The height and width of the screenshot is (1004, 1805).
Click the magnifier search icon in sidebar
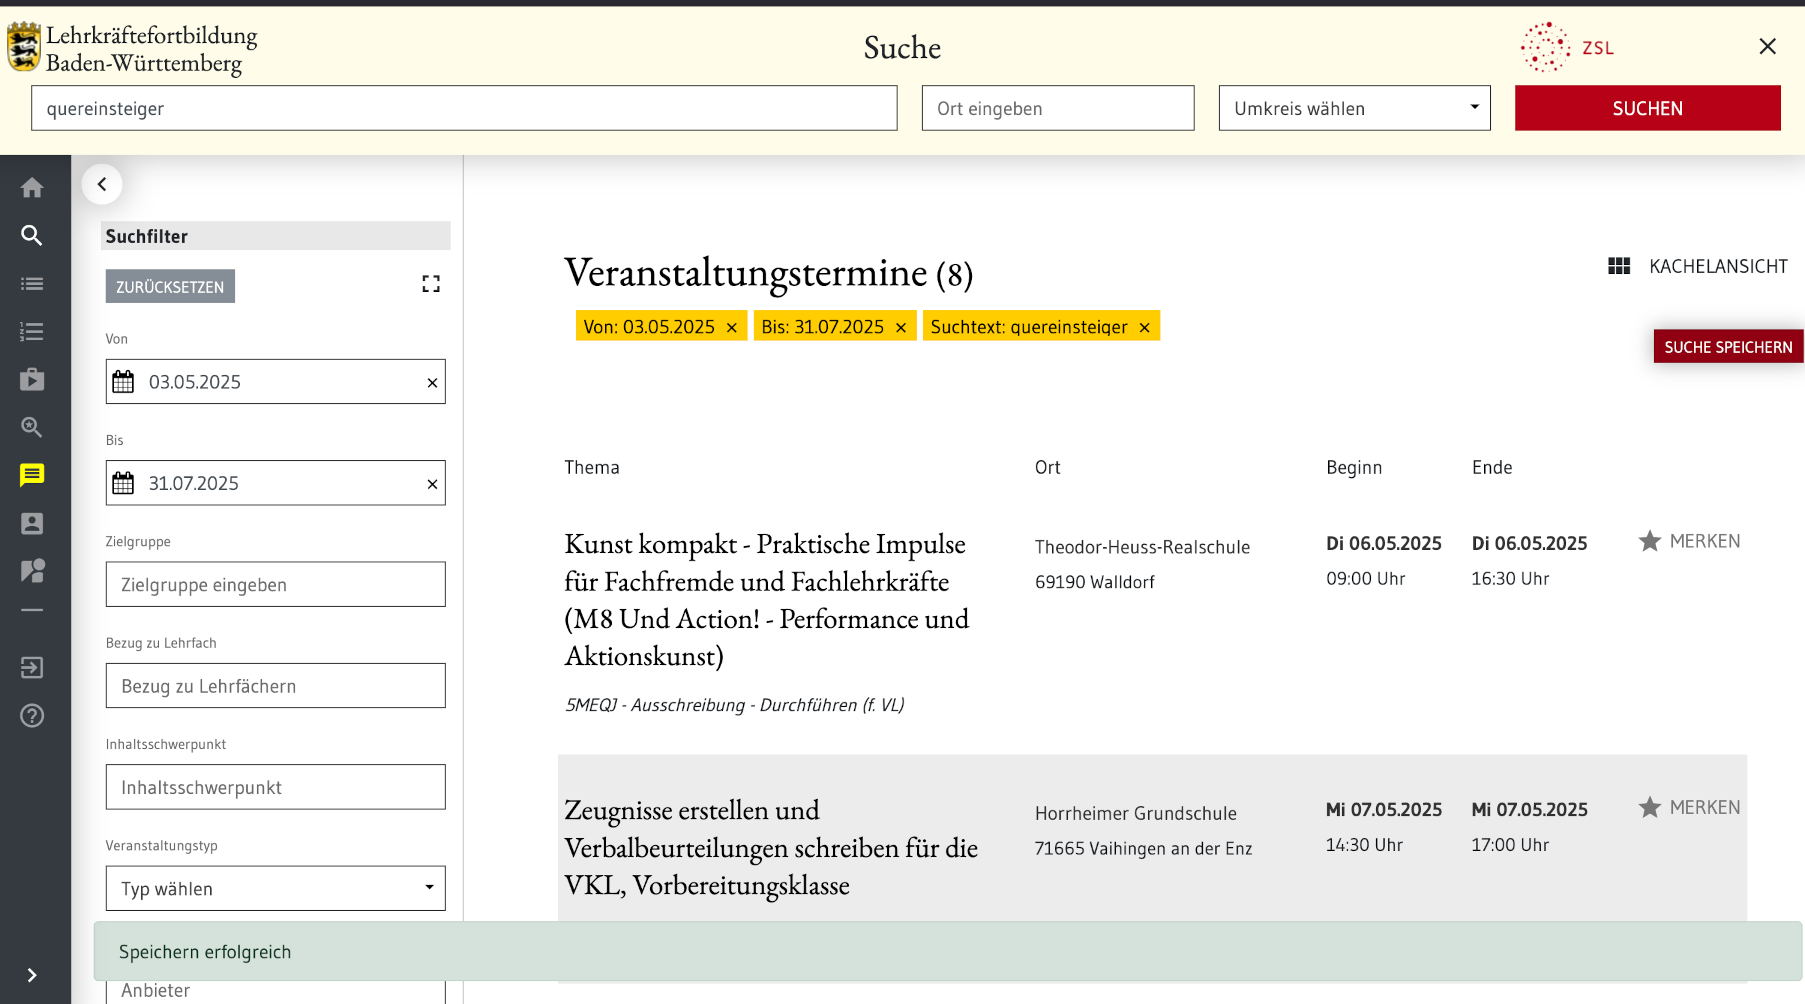(x=32, y=236)
